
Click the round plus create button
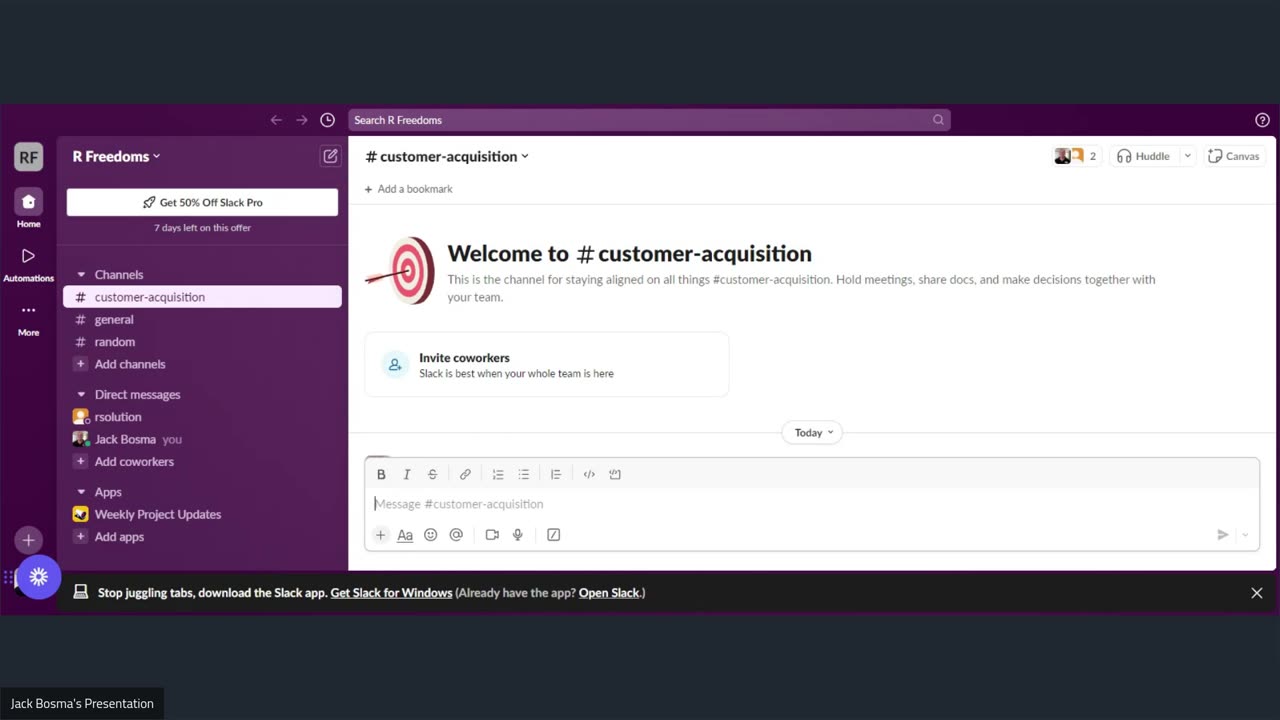28,540
